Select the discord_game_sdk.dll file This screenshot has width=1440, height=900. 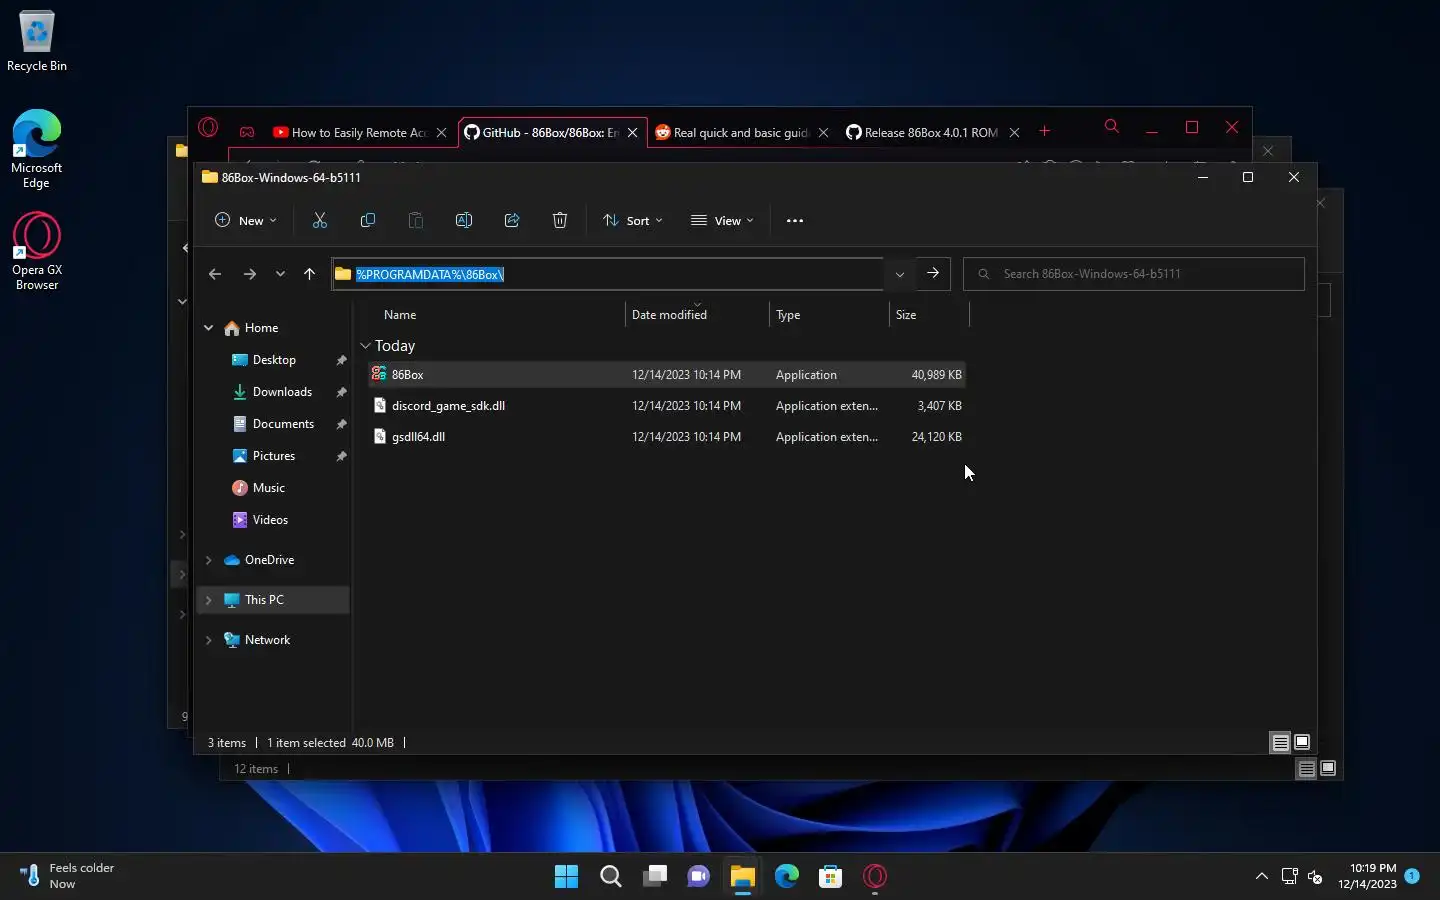pyautogui.click(x=666, y=406)
